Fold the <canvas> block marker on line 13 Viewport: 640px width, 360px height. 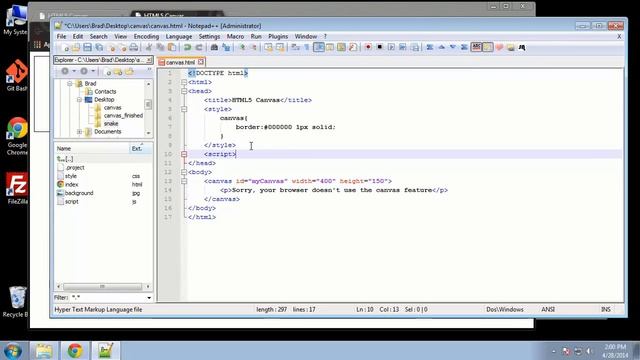point(184,181)
